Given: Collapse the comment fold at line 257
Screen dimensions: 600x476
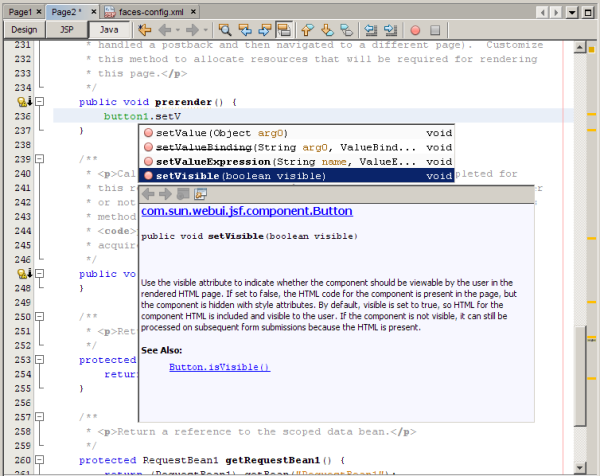Looking at the screenshot, I should coord(39,417).
